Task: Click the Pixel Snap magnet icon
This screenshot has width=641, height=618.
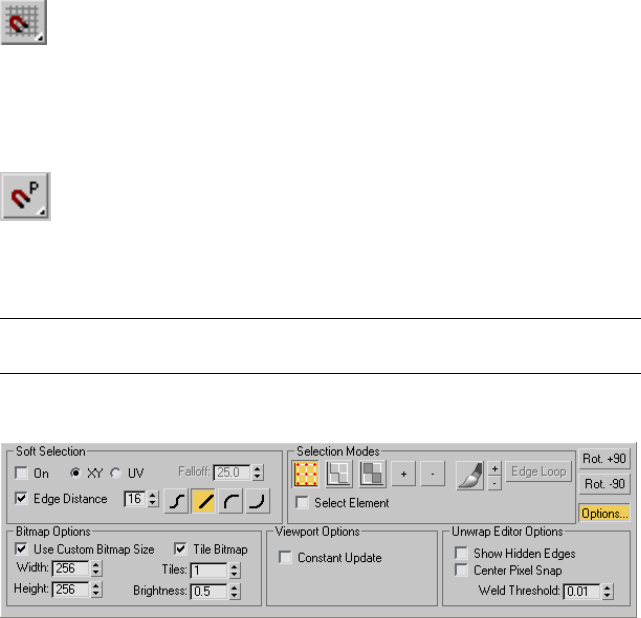Action: [25, 197]
